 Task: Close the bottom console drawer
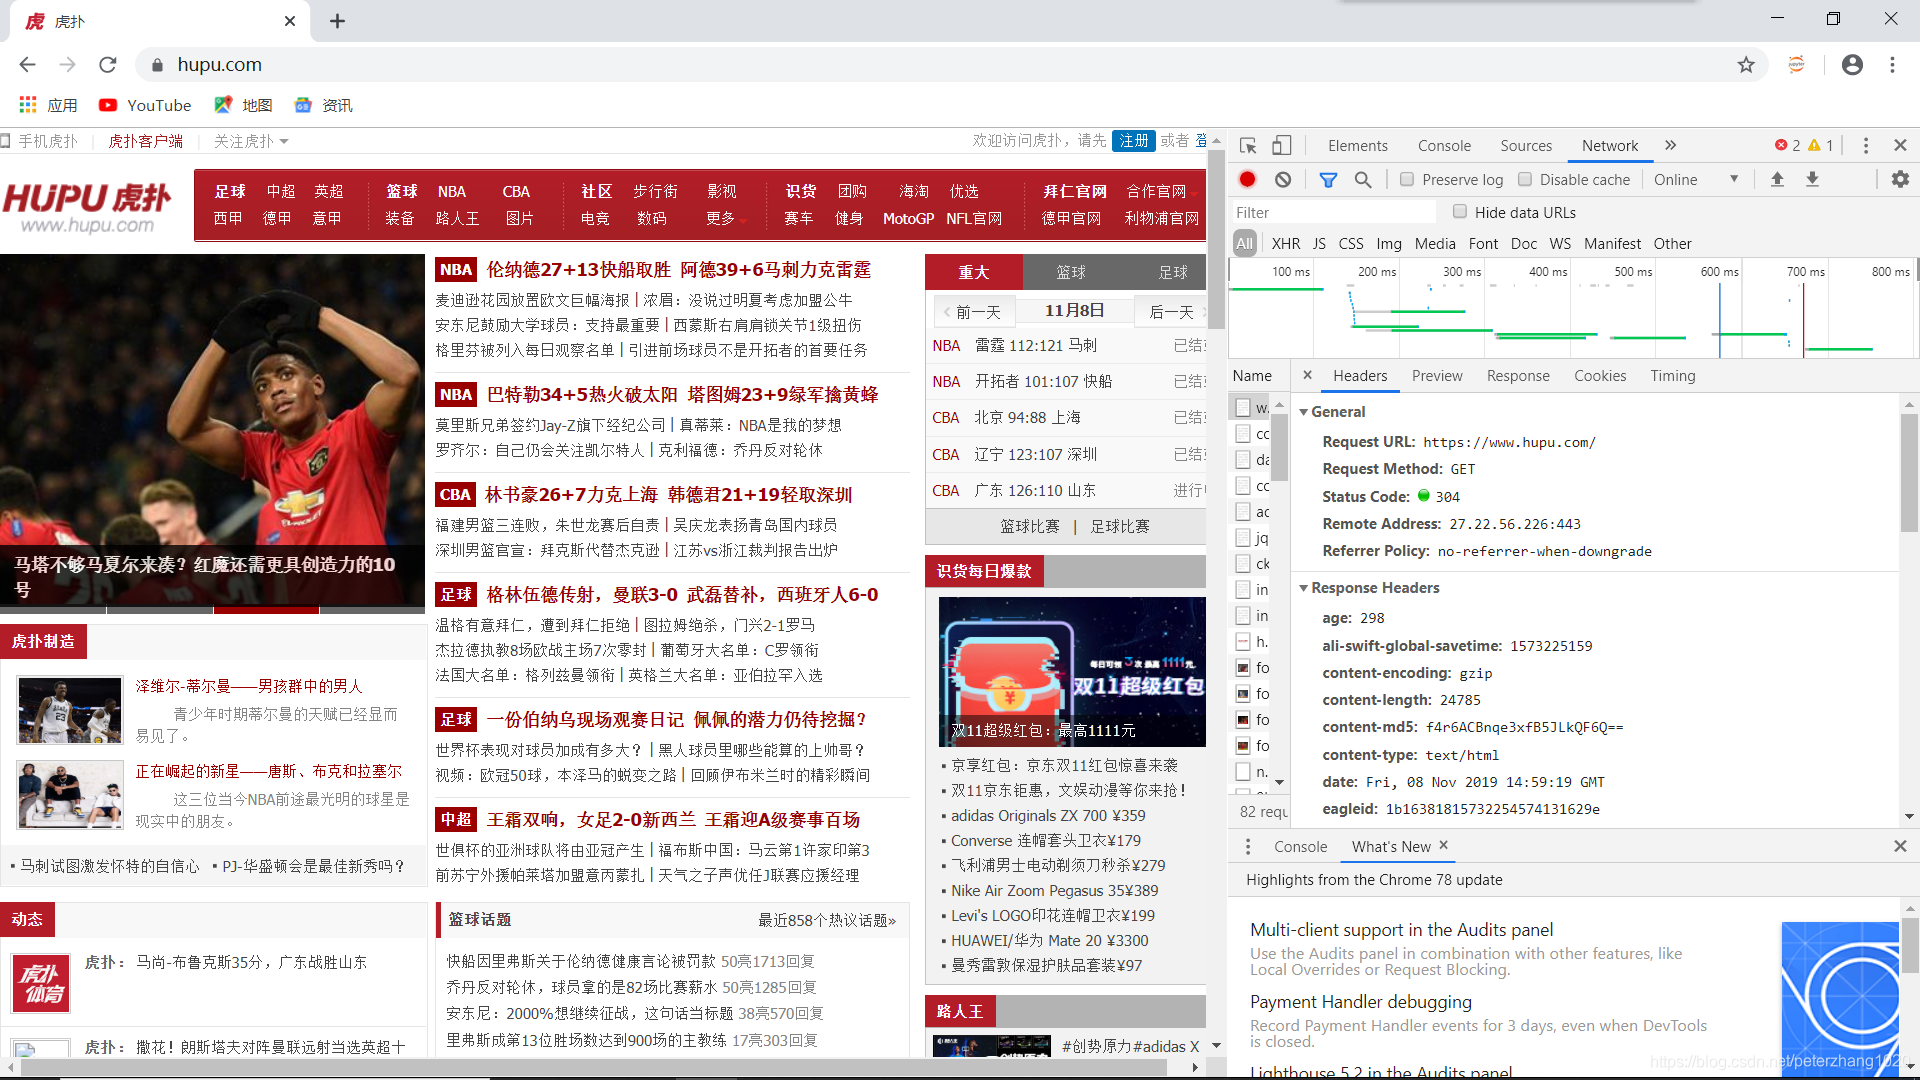pos(1900,847)
